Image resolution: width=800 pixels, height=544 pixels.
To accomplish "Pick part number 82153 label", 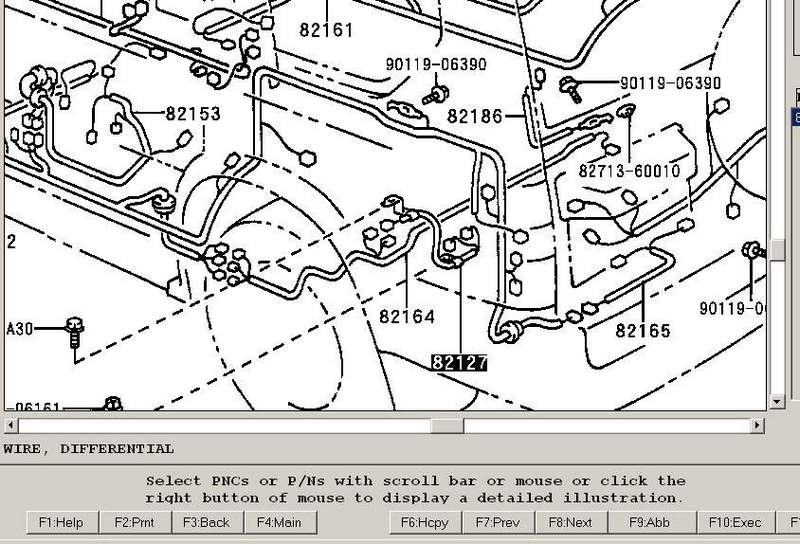I will (193, 114).
